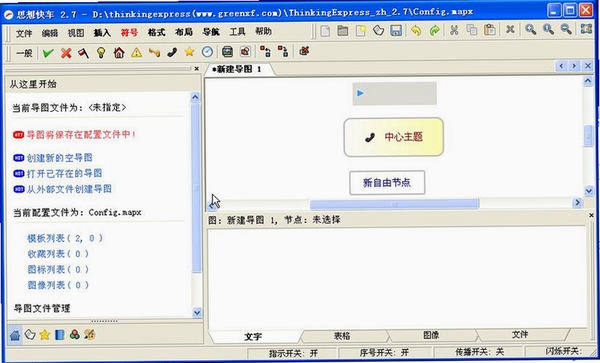
Task: Save with the floppy disk icon
Action: click(x=396, y=31)
